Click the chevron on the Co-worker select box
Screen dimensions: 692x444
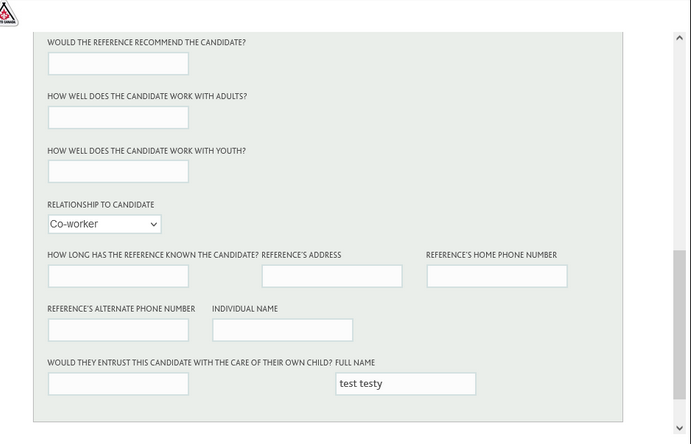(x=154, y=224)
